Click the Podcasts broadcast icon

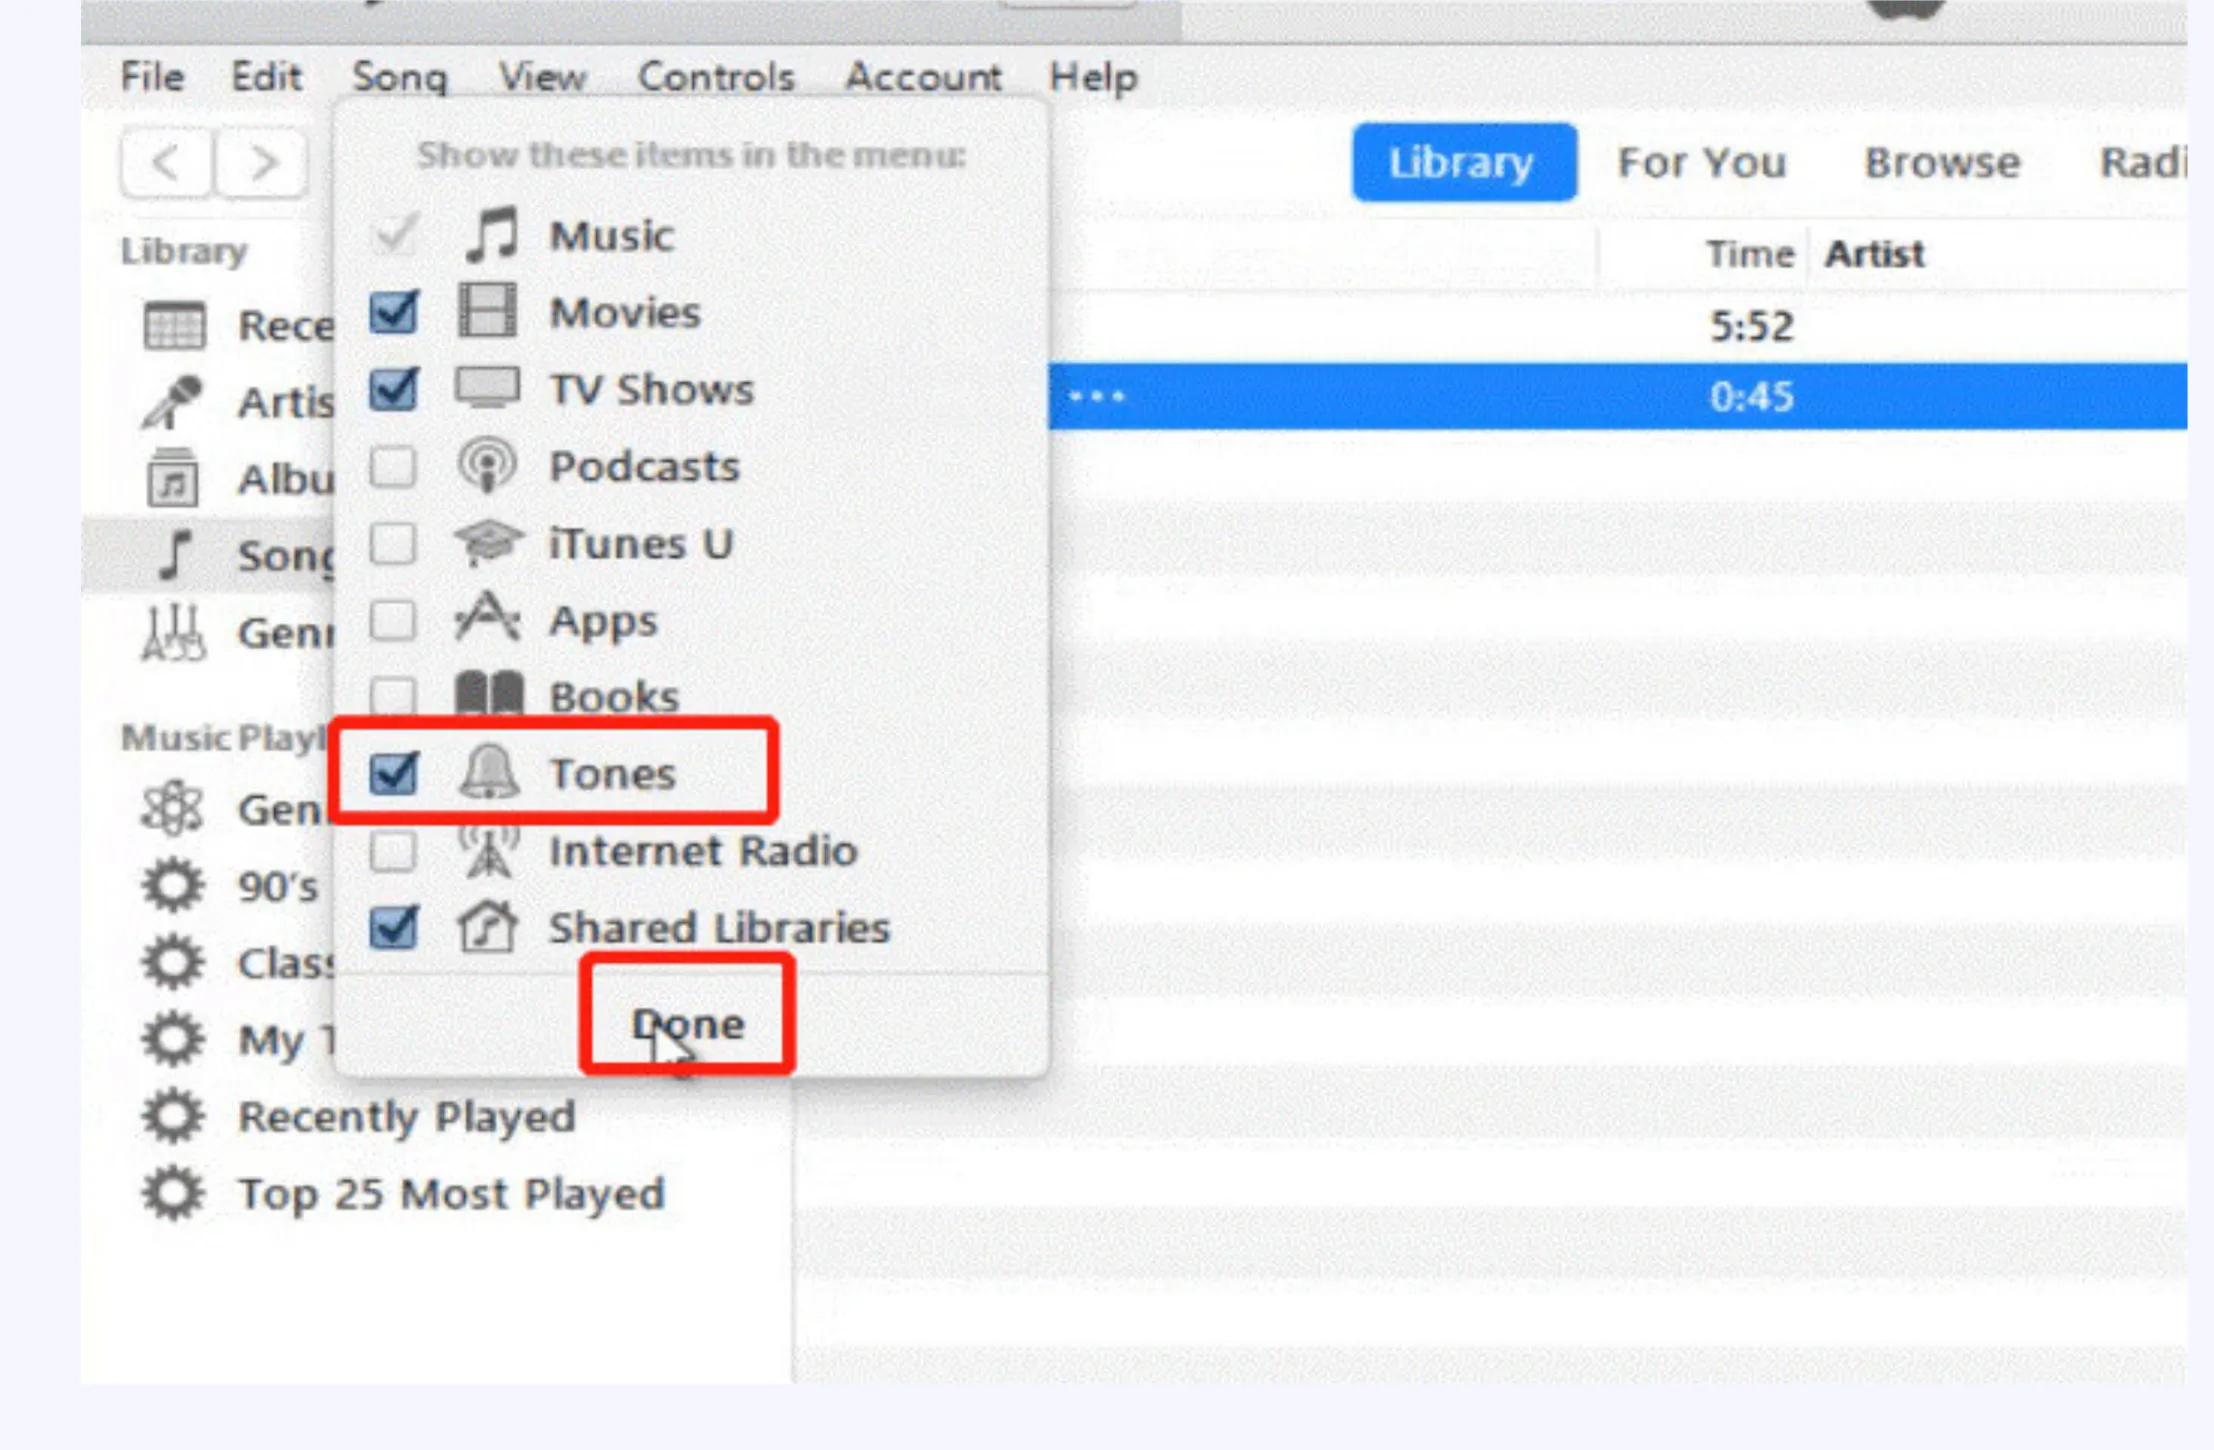pyautogui.click(x=487, y=465)
